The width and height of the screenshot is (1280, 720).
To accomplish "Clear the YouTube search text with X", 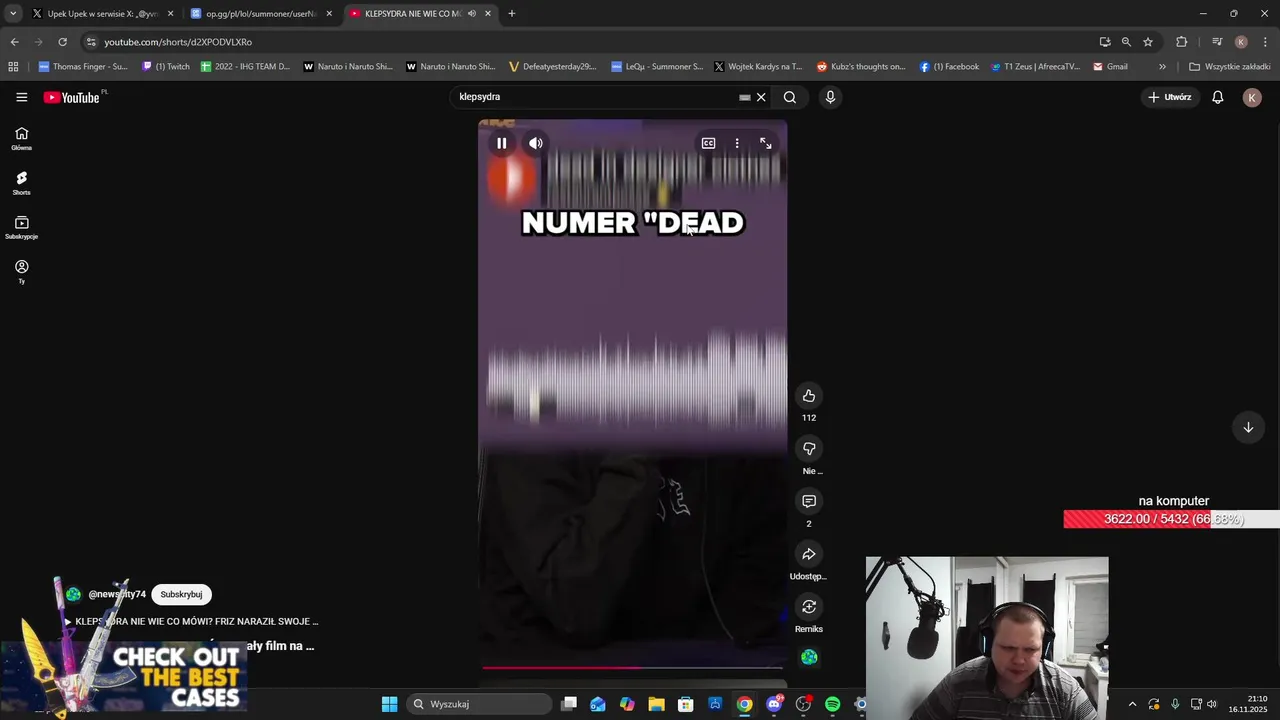I will (761, 97).
